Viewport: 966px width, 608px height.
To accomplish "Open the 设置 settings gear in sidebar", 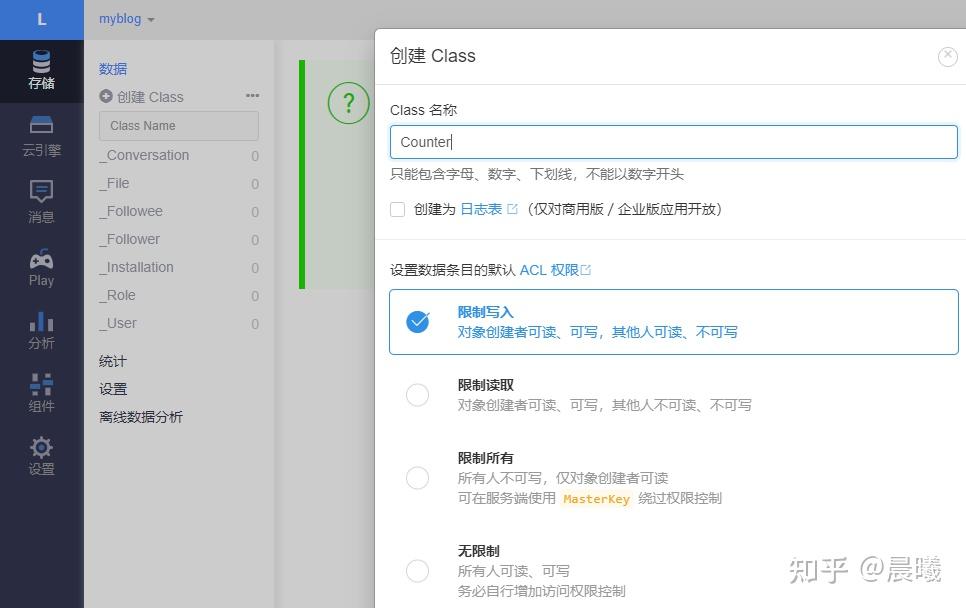I will (41, 453).
